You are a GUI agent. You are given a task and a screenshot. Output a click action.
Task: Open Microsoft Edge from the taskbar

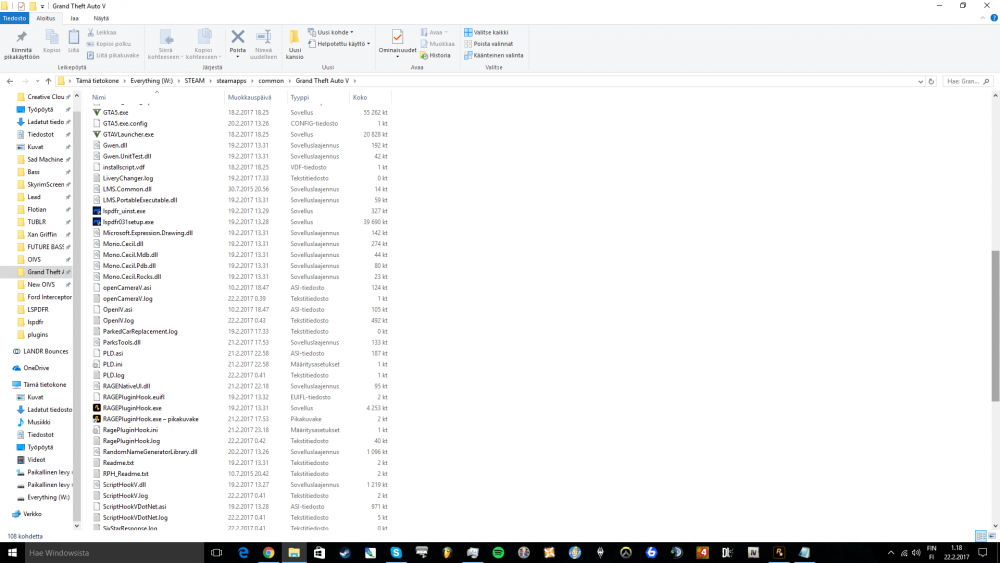click(243, 553)
